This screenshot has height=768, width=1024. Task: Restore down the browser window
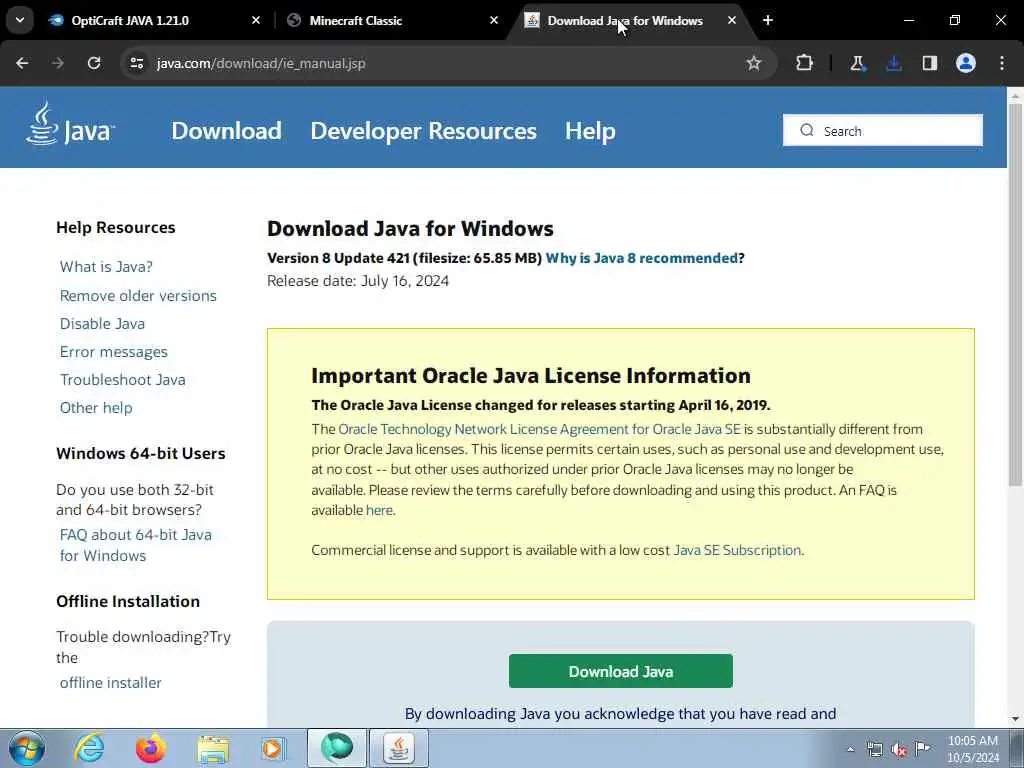point(955,20)
